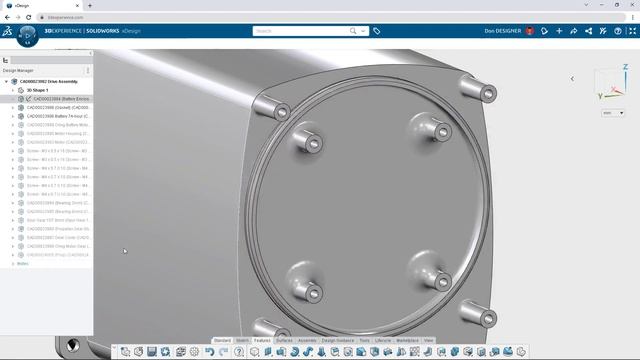Click the browser Reload button

point(28,17)
